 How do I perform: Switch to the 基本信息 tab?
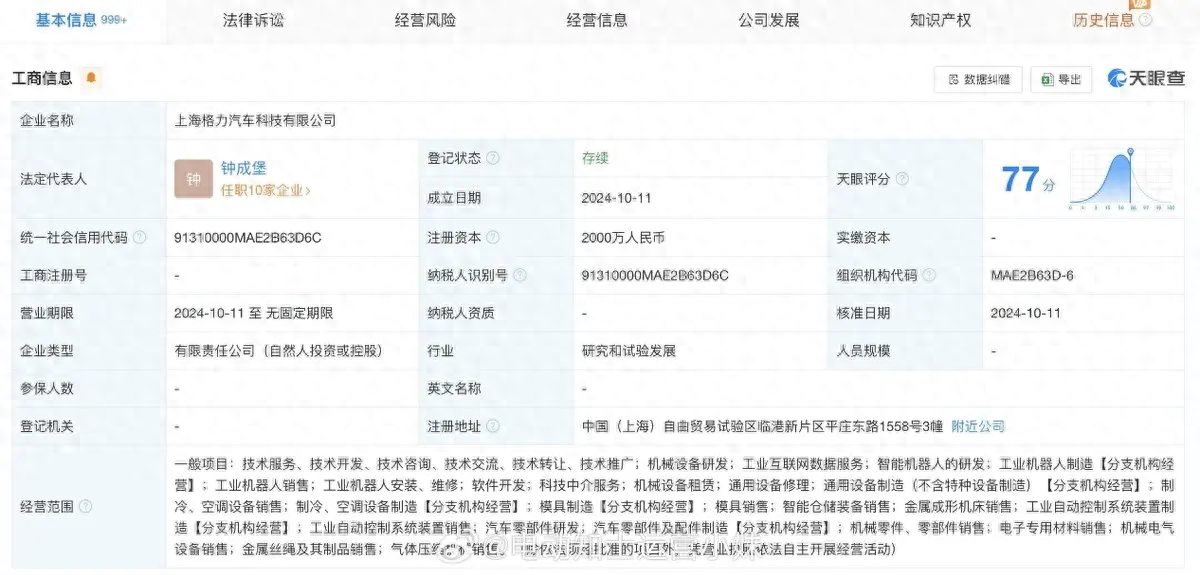pyautogui.click(x=81, y=20)
